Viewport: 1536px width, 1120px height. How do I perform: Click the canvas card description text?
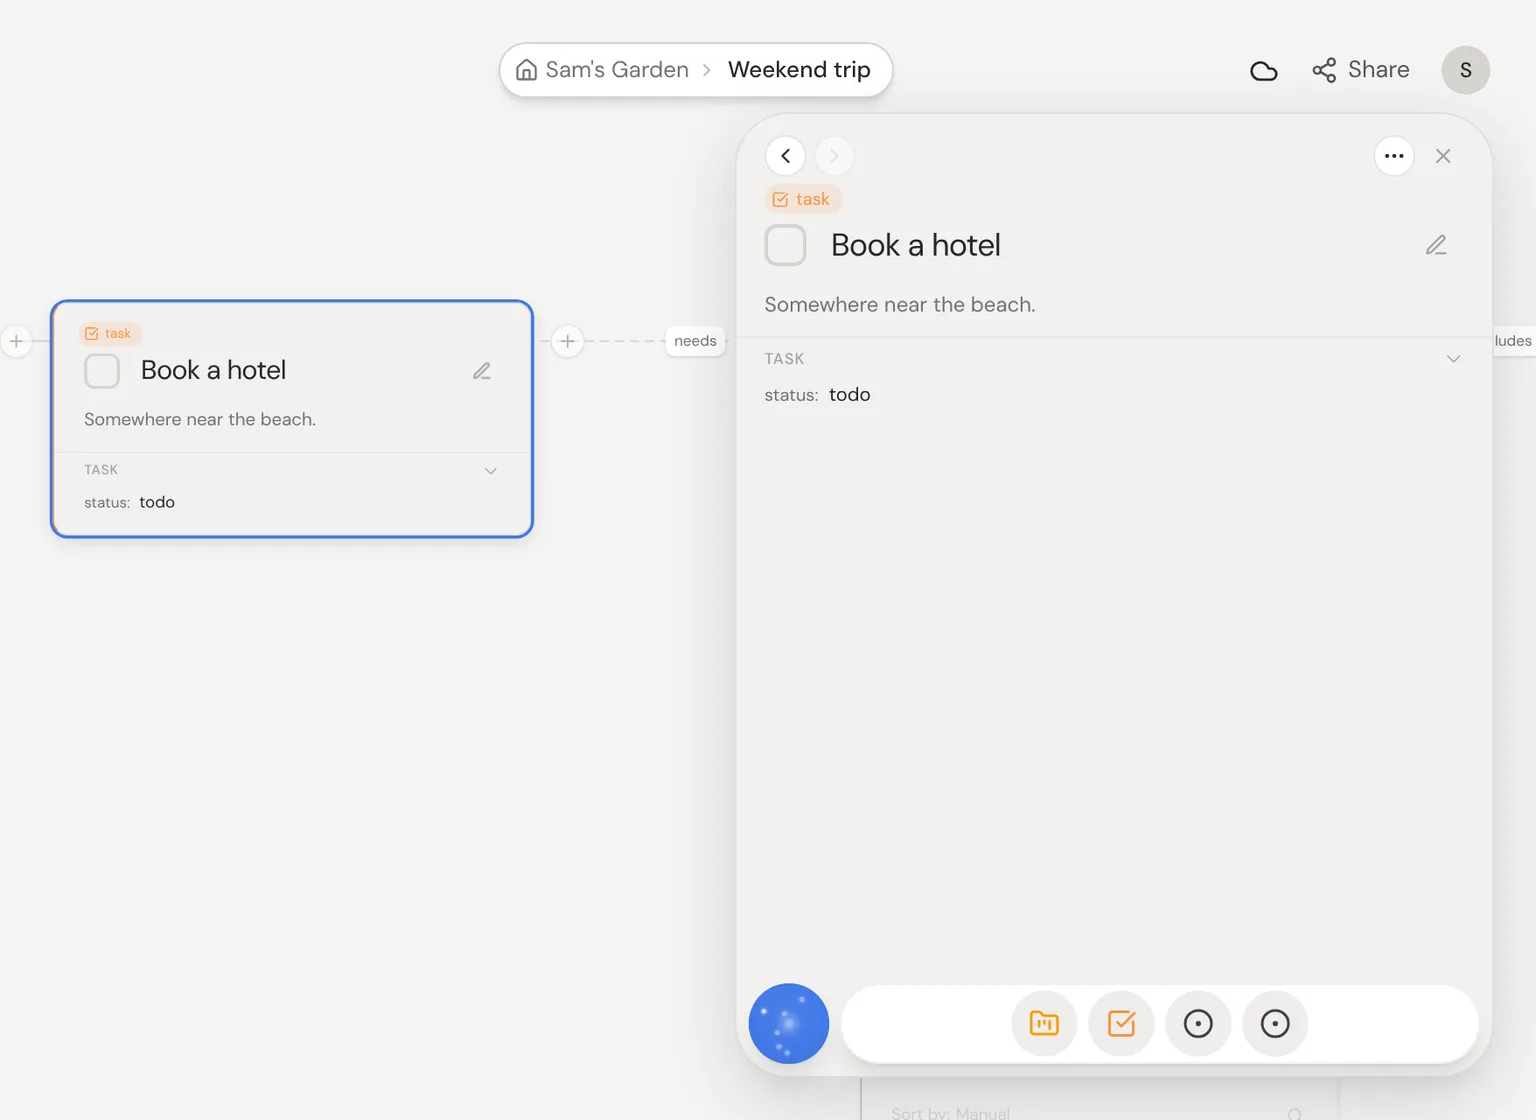(x=200, y=420)
